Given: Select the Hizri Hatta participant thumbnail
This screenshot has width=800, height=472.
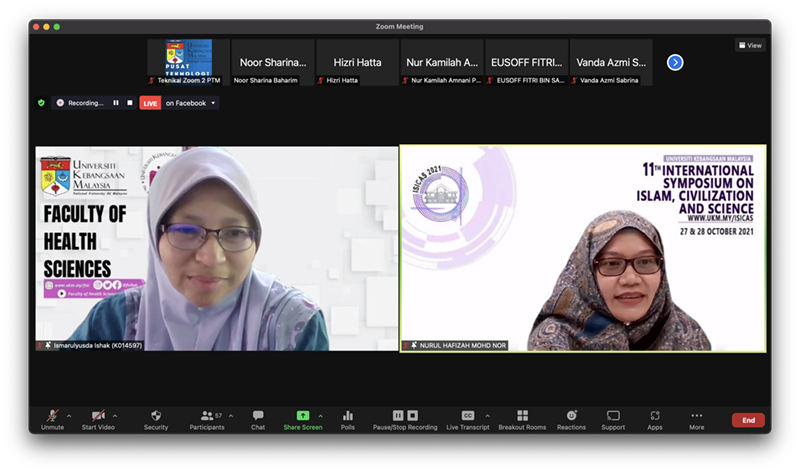Looking at the screenshot, I should point(358,62).
